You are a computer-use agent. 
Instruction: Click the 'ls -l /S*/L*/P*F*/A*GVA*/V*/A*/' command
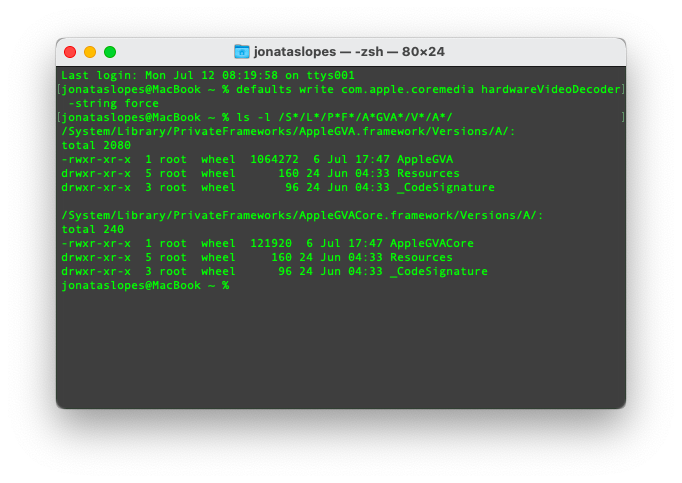(x=344, y=117)
